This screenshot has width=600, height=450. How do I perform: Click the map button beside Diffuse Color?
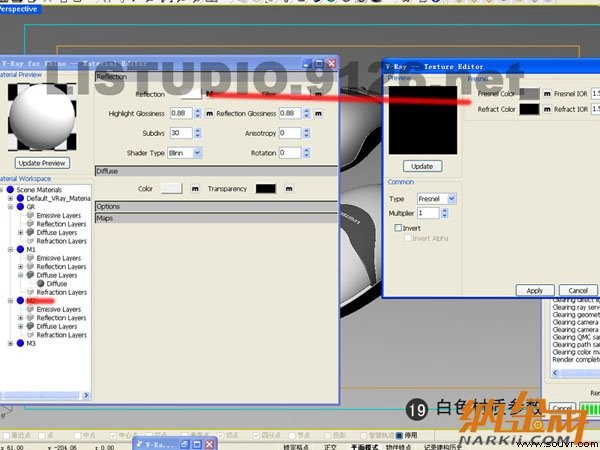(x=195, y=189)
